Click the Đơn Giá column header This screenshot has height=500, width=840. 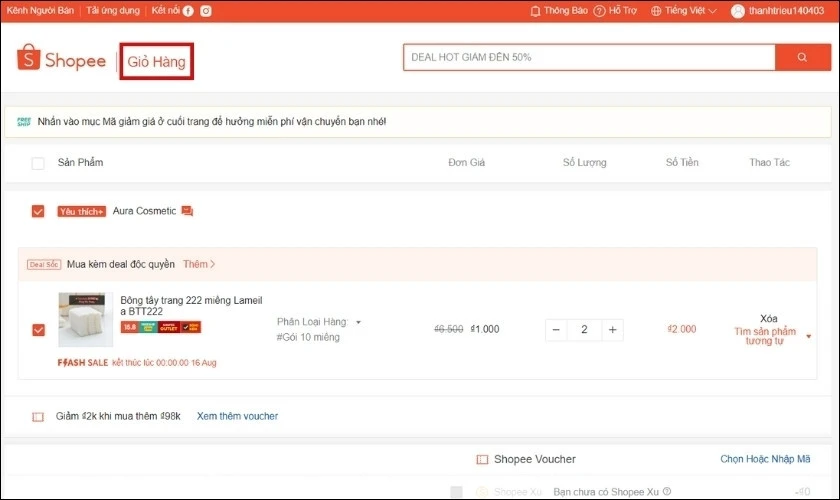click(x=467, y=162)
